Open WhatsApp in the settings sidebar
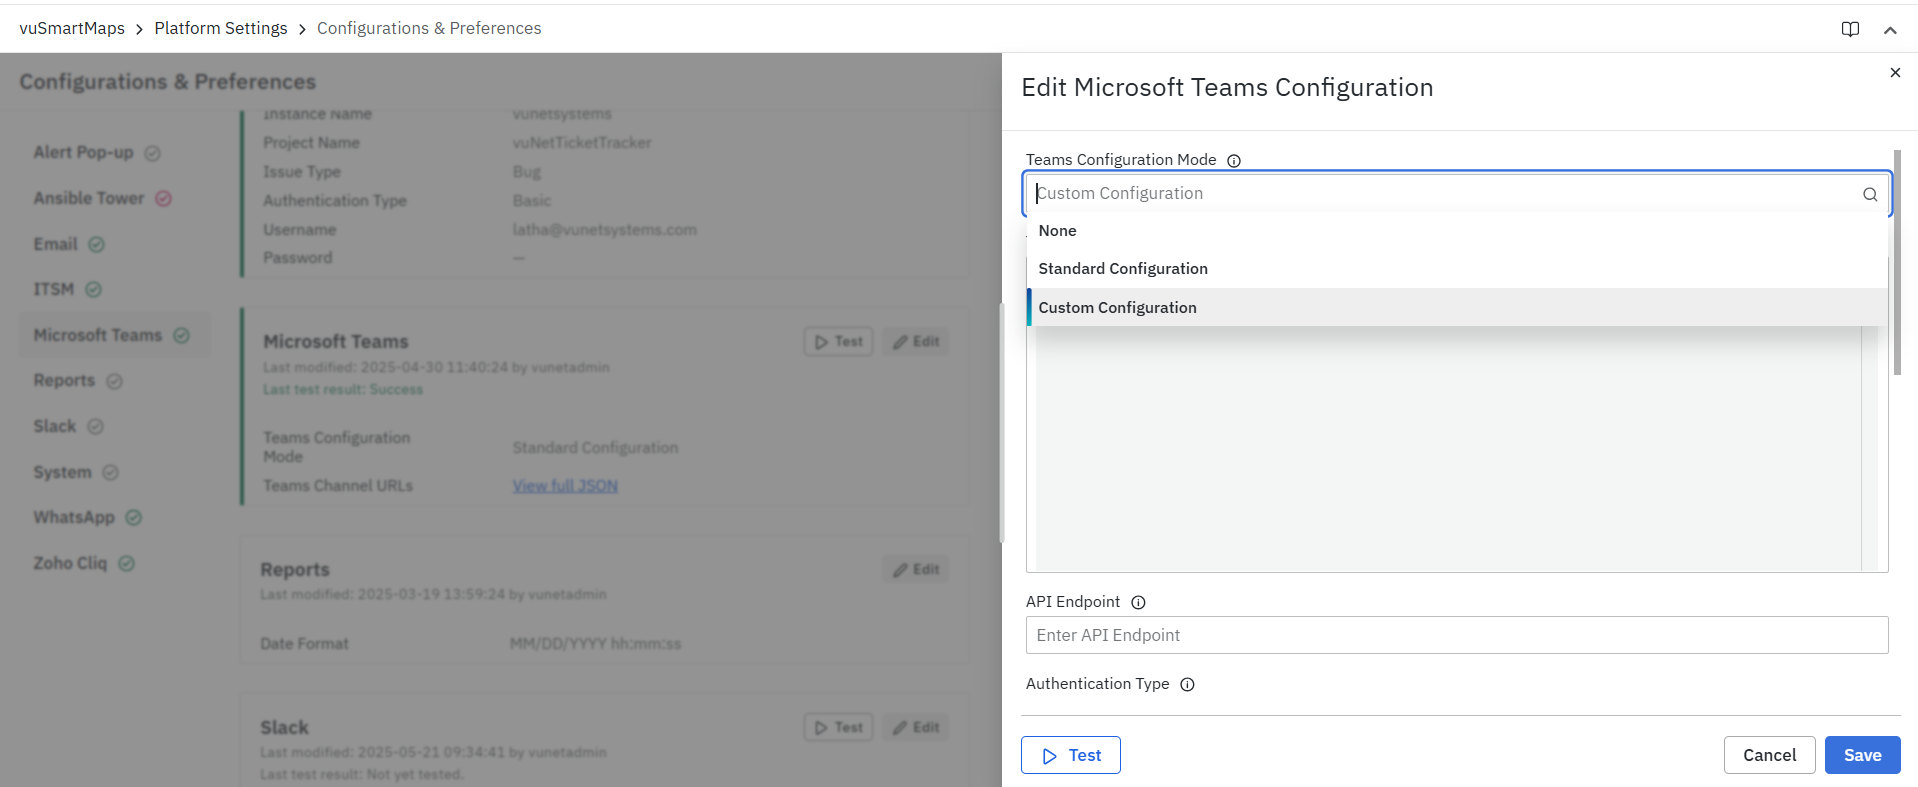This screenshot has height=787, width=1918. pyautogui.click(x=74, y=518)
